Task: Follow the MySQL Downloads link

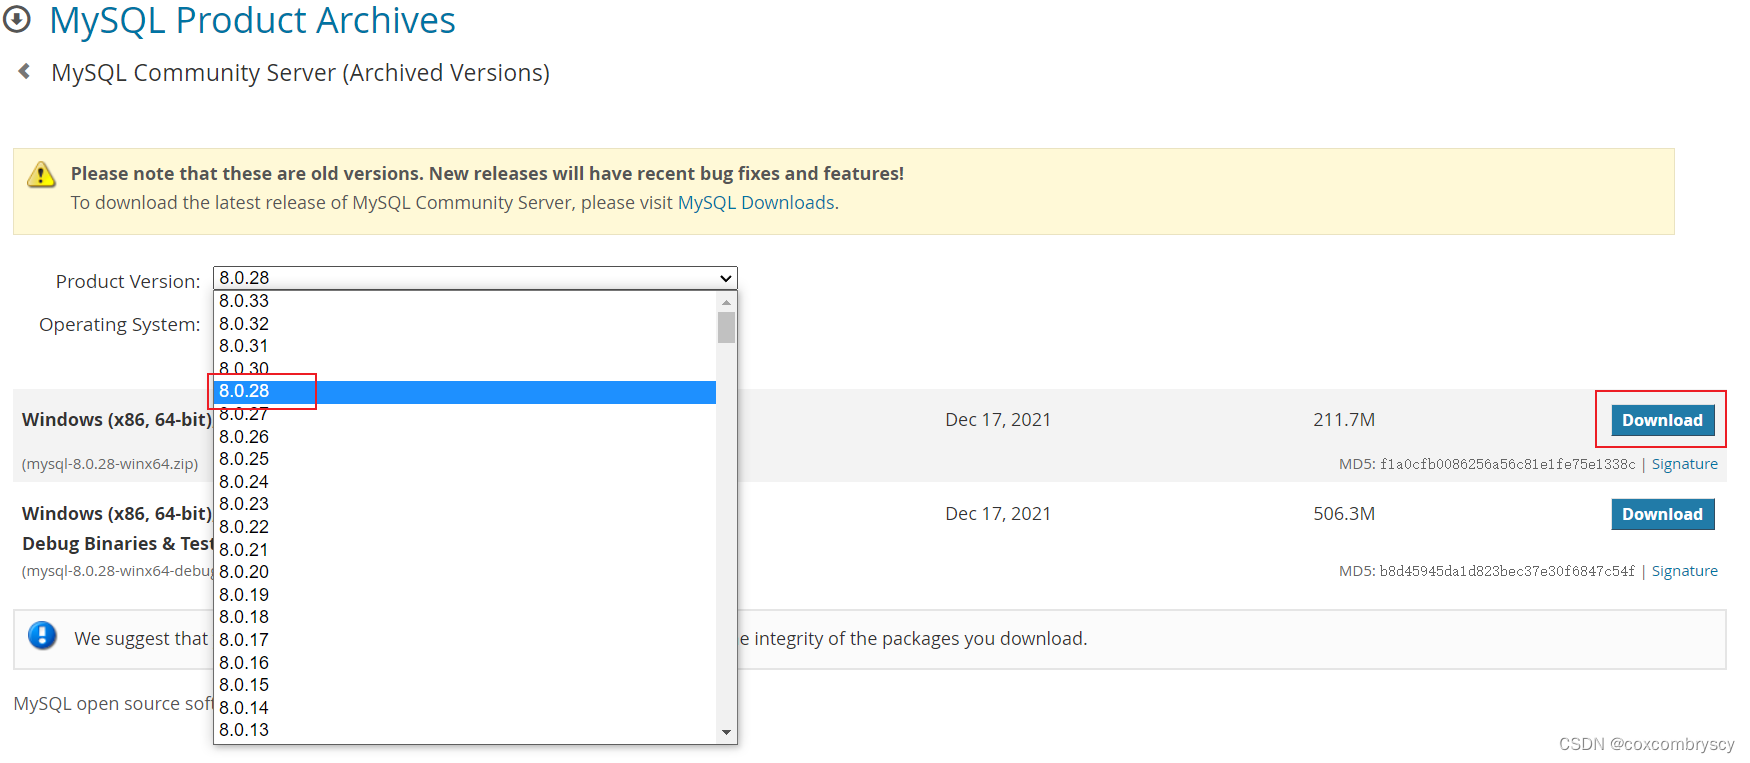Action: (756, 203)
